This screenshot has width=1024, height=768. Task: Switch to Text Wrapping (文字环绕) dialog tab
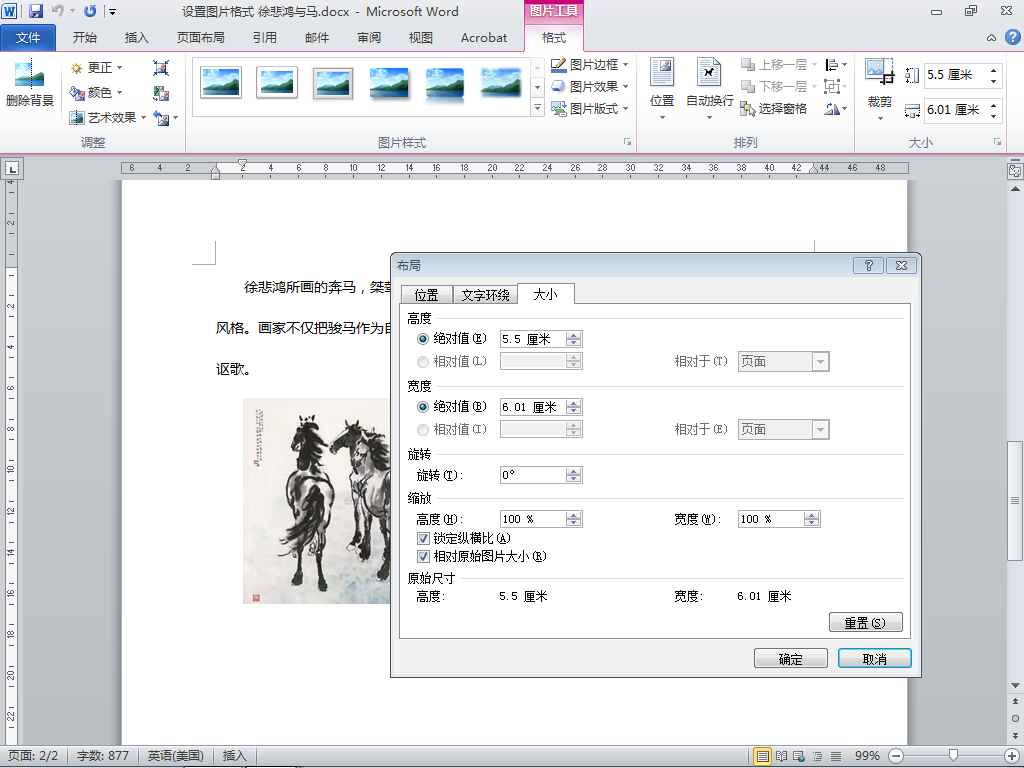click(485, 295)
